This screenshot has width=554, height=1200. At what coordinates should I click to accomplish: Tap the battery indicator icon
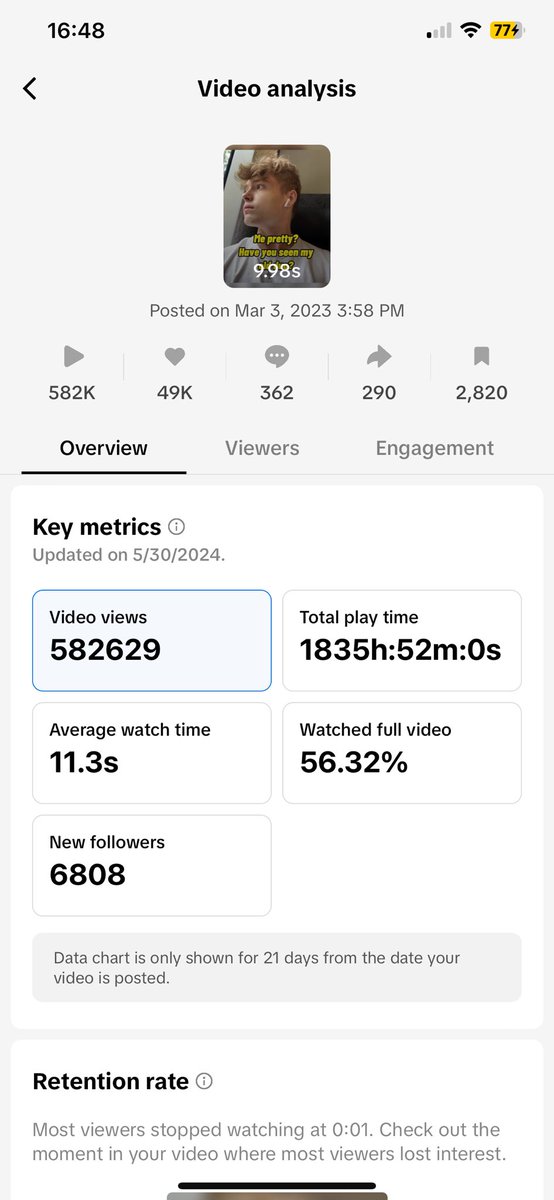505,31
